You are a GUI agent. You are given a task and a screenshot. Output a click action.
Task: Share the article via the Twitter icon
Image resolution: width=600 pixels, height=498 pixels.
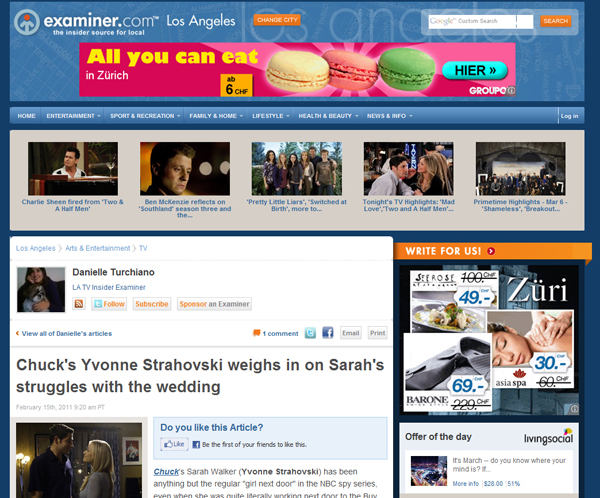tap(309, 333)
